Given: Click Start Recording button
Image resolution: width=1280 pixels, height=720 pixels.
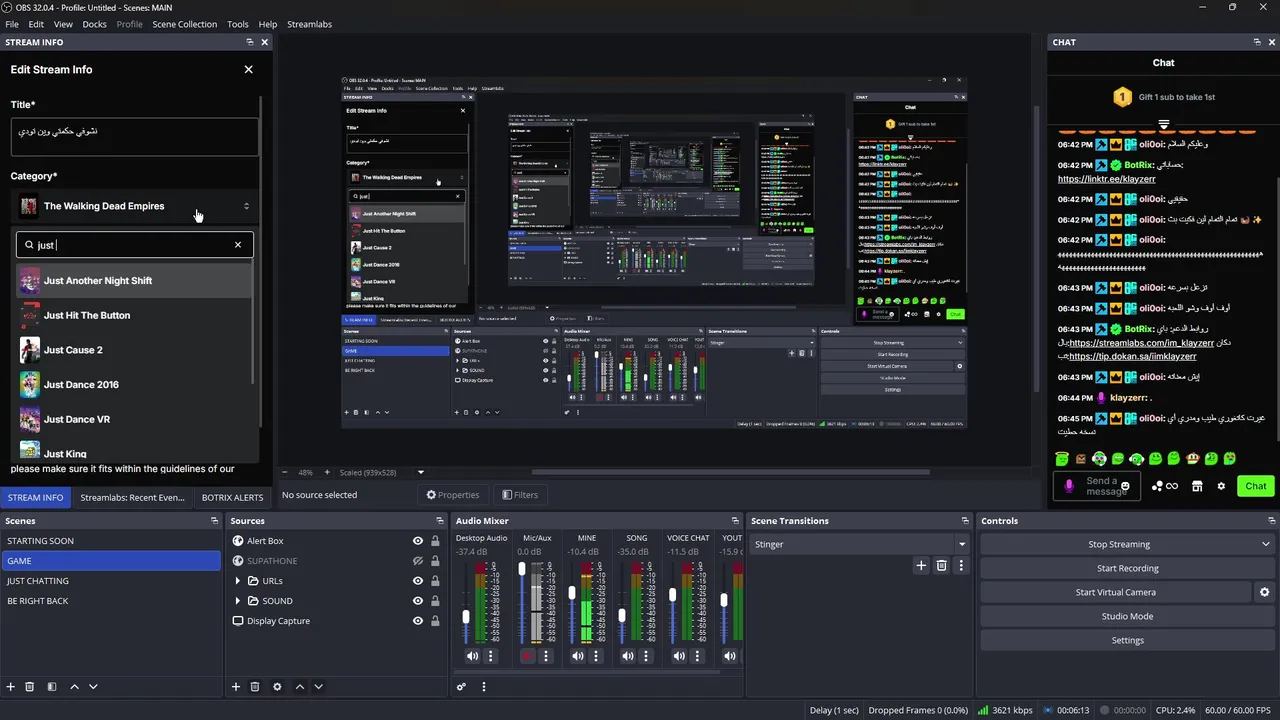Looking at the screenshot, I should pos(1127,568).
